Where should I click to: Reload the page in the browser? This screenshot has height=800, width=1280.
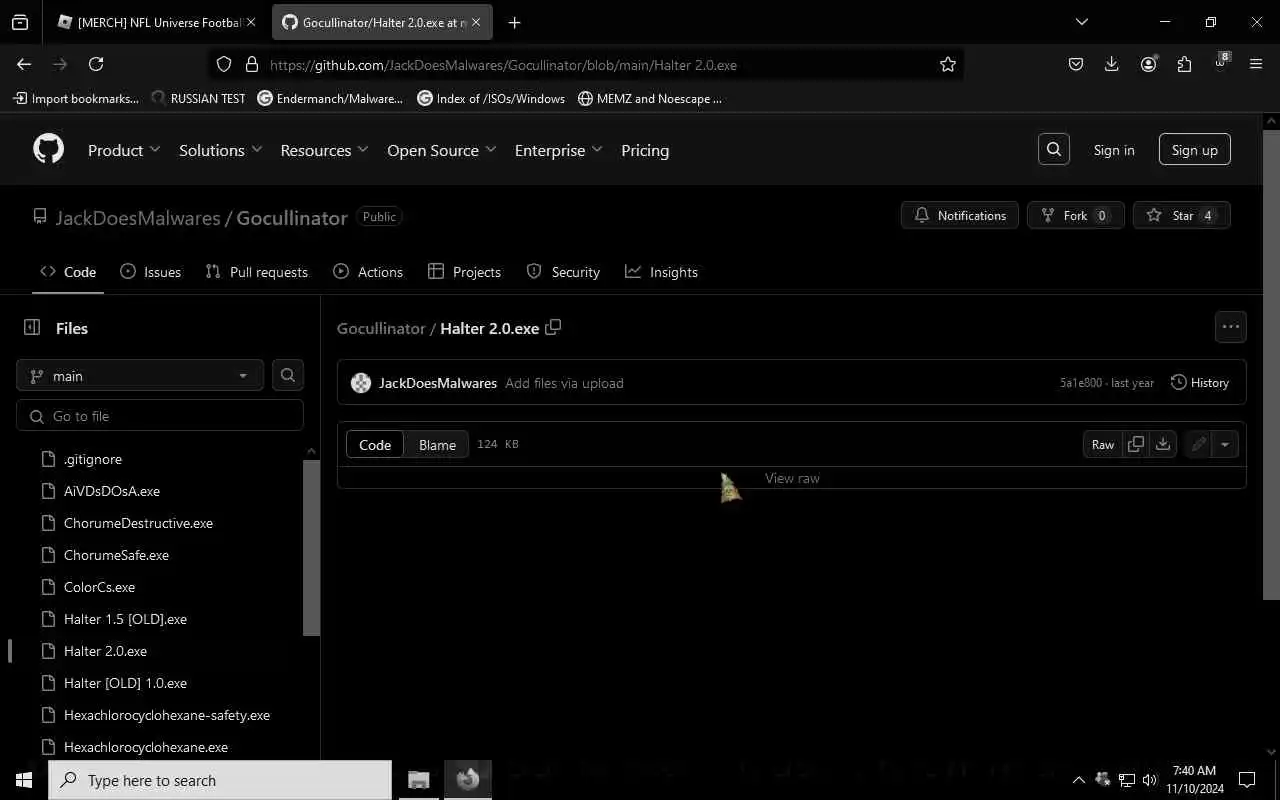96,64
